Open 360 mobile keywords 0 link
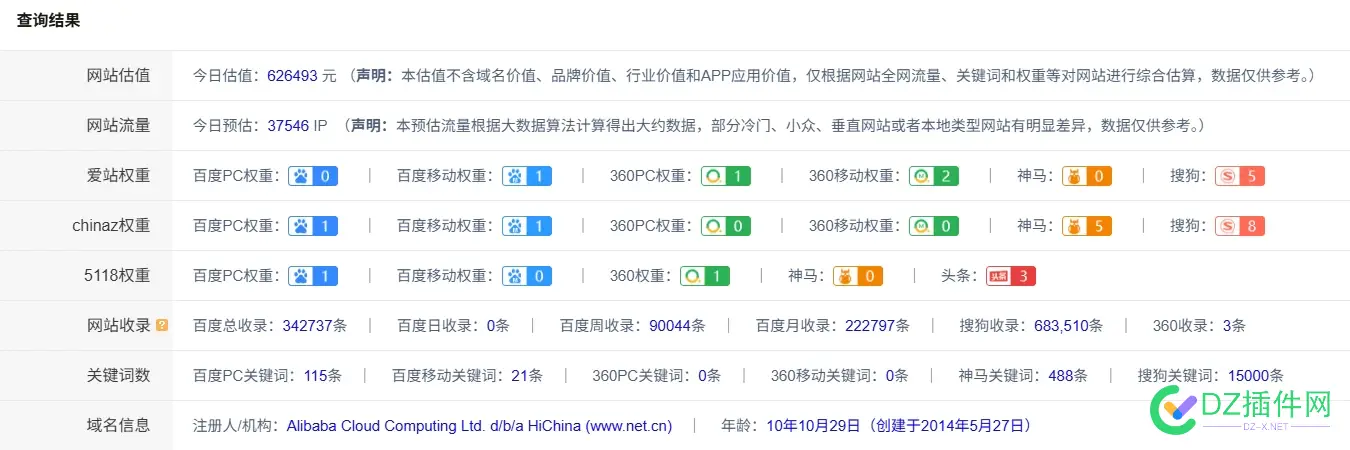 click(890, 376)
